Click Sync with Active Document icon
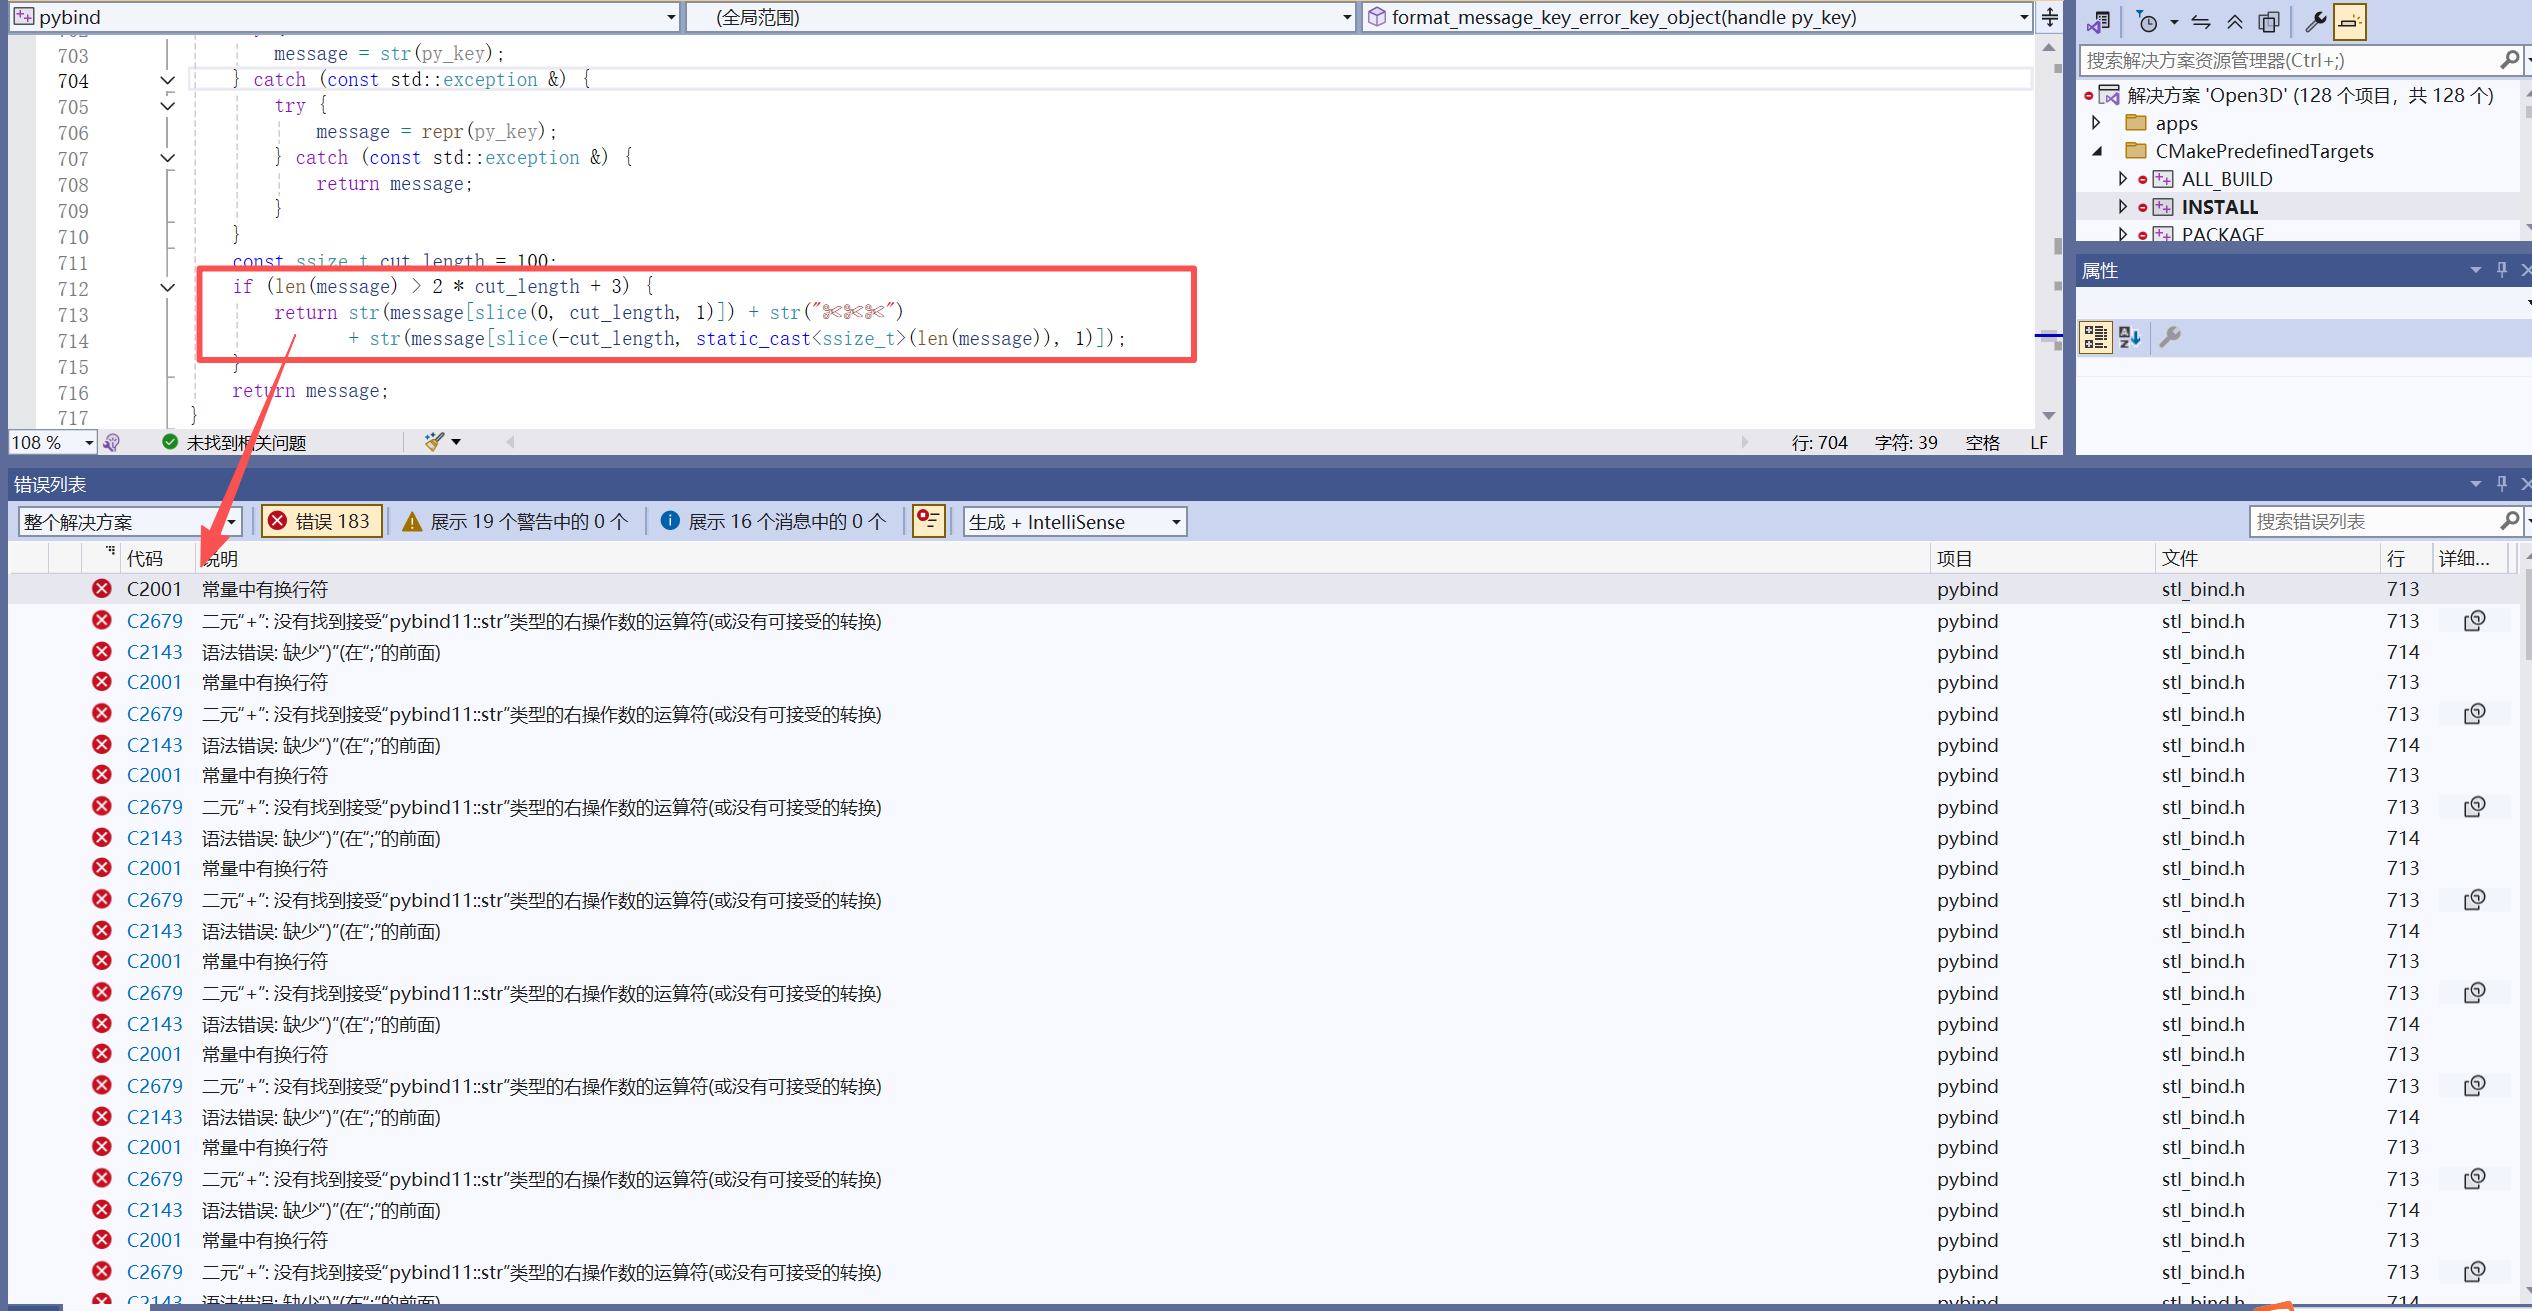 point(2201,22)
